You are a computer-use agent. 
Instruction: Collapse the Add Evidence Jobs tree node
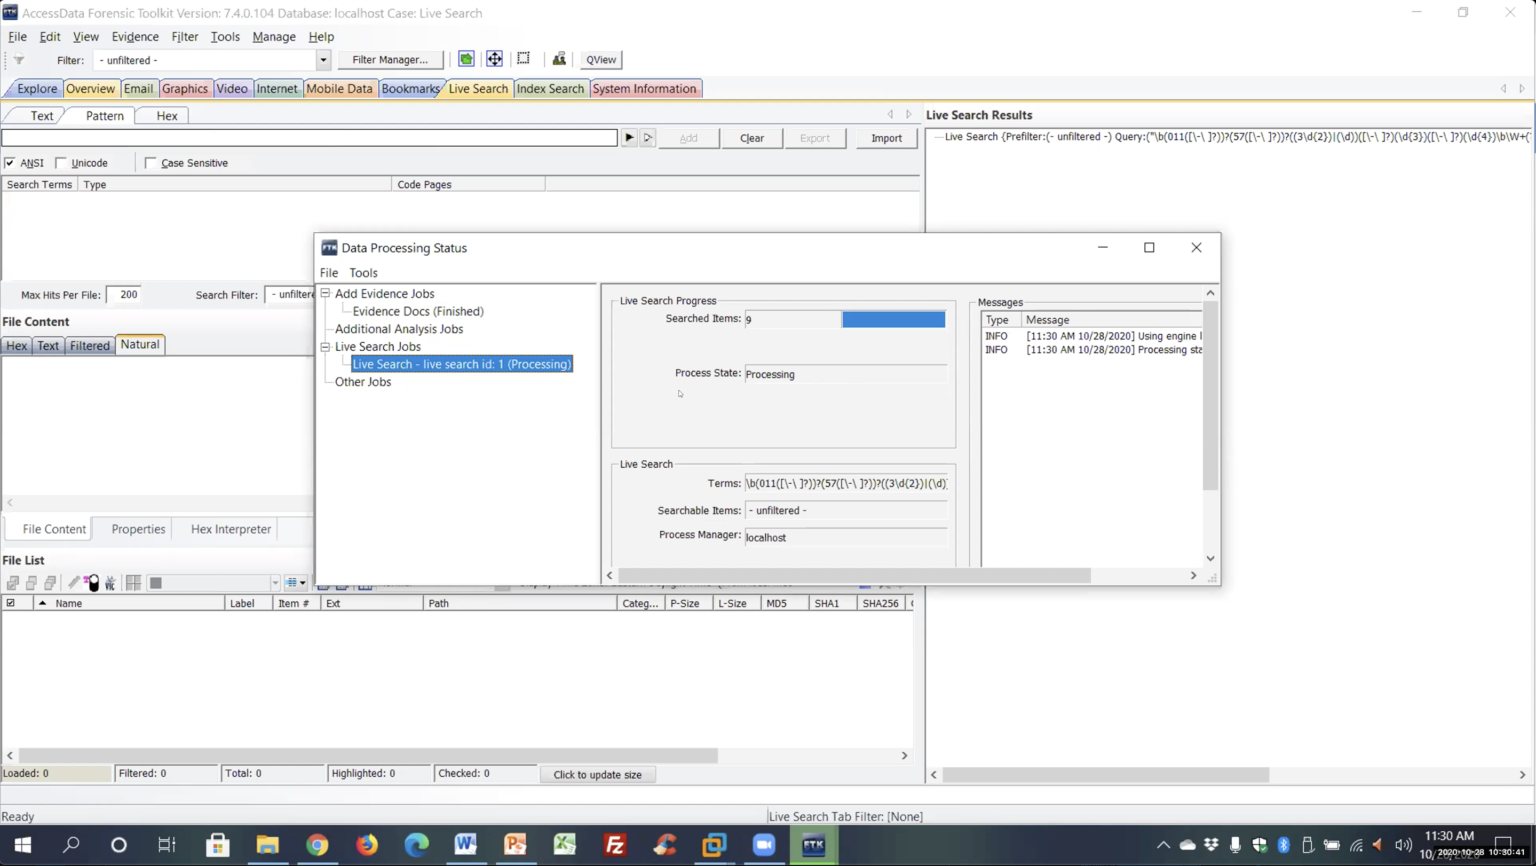325,294
